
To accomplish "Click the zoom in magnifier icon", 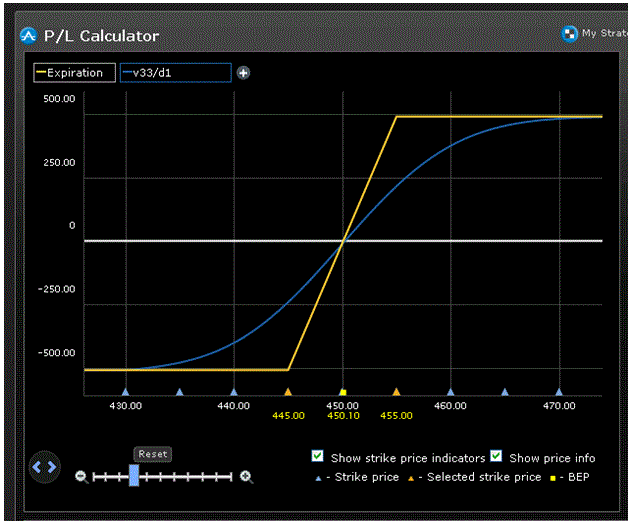I will pos(246,477).
